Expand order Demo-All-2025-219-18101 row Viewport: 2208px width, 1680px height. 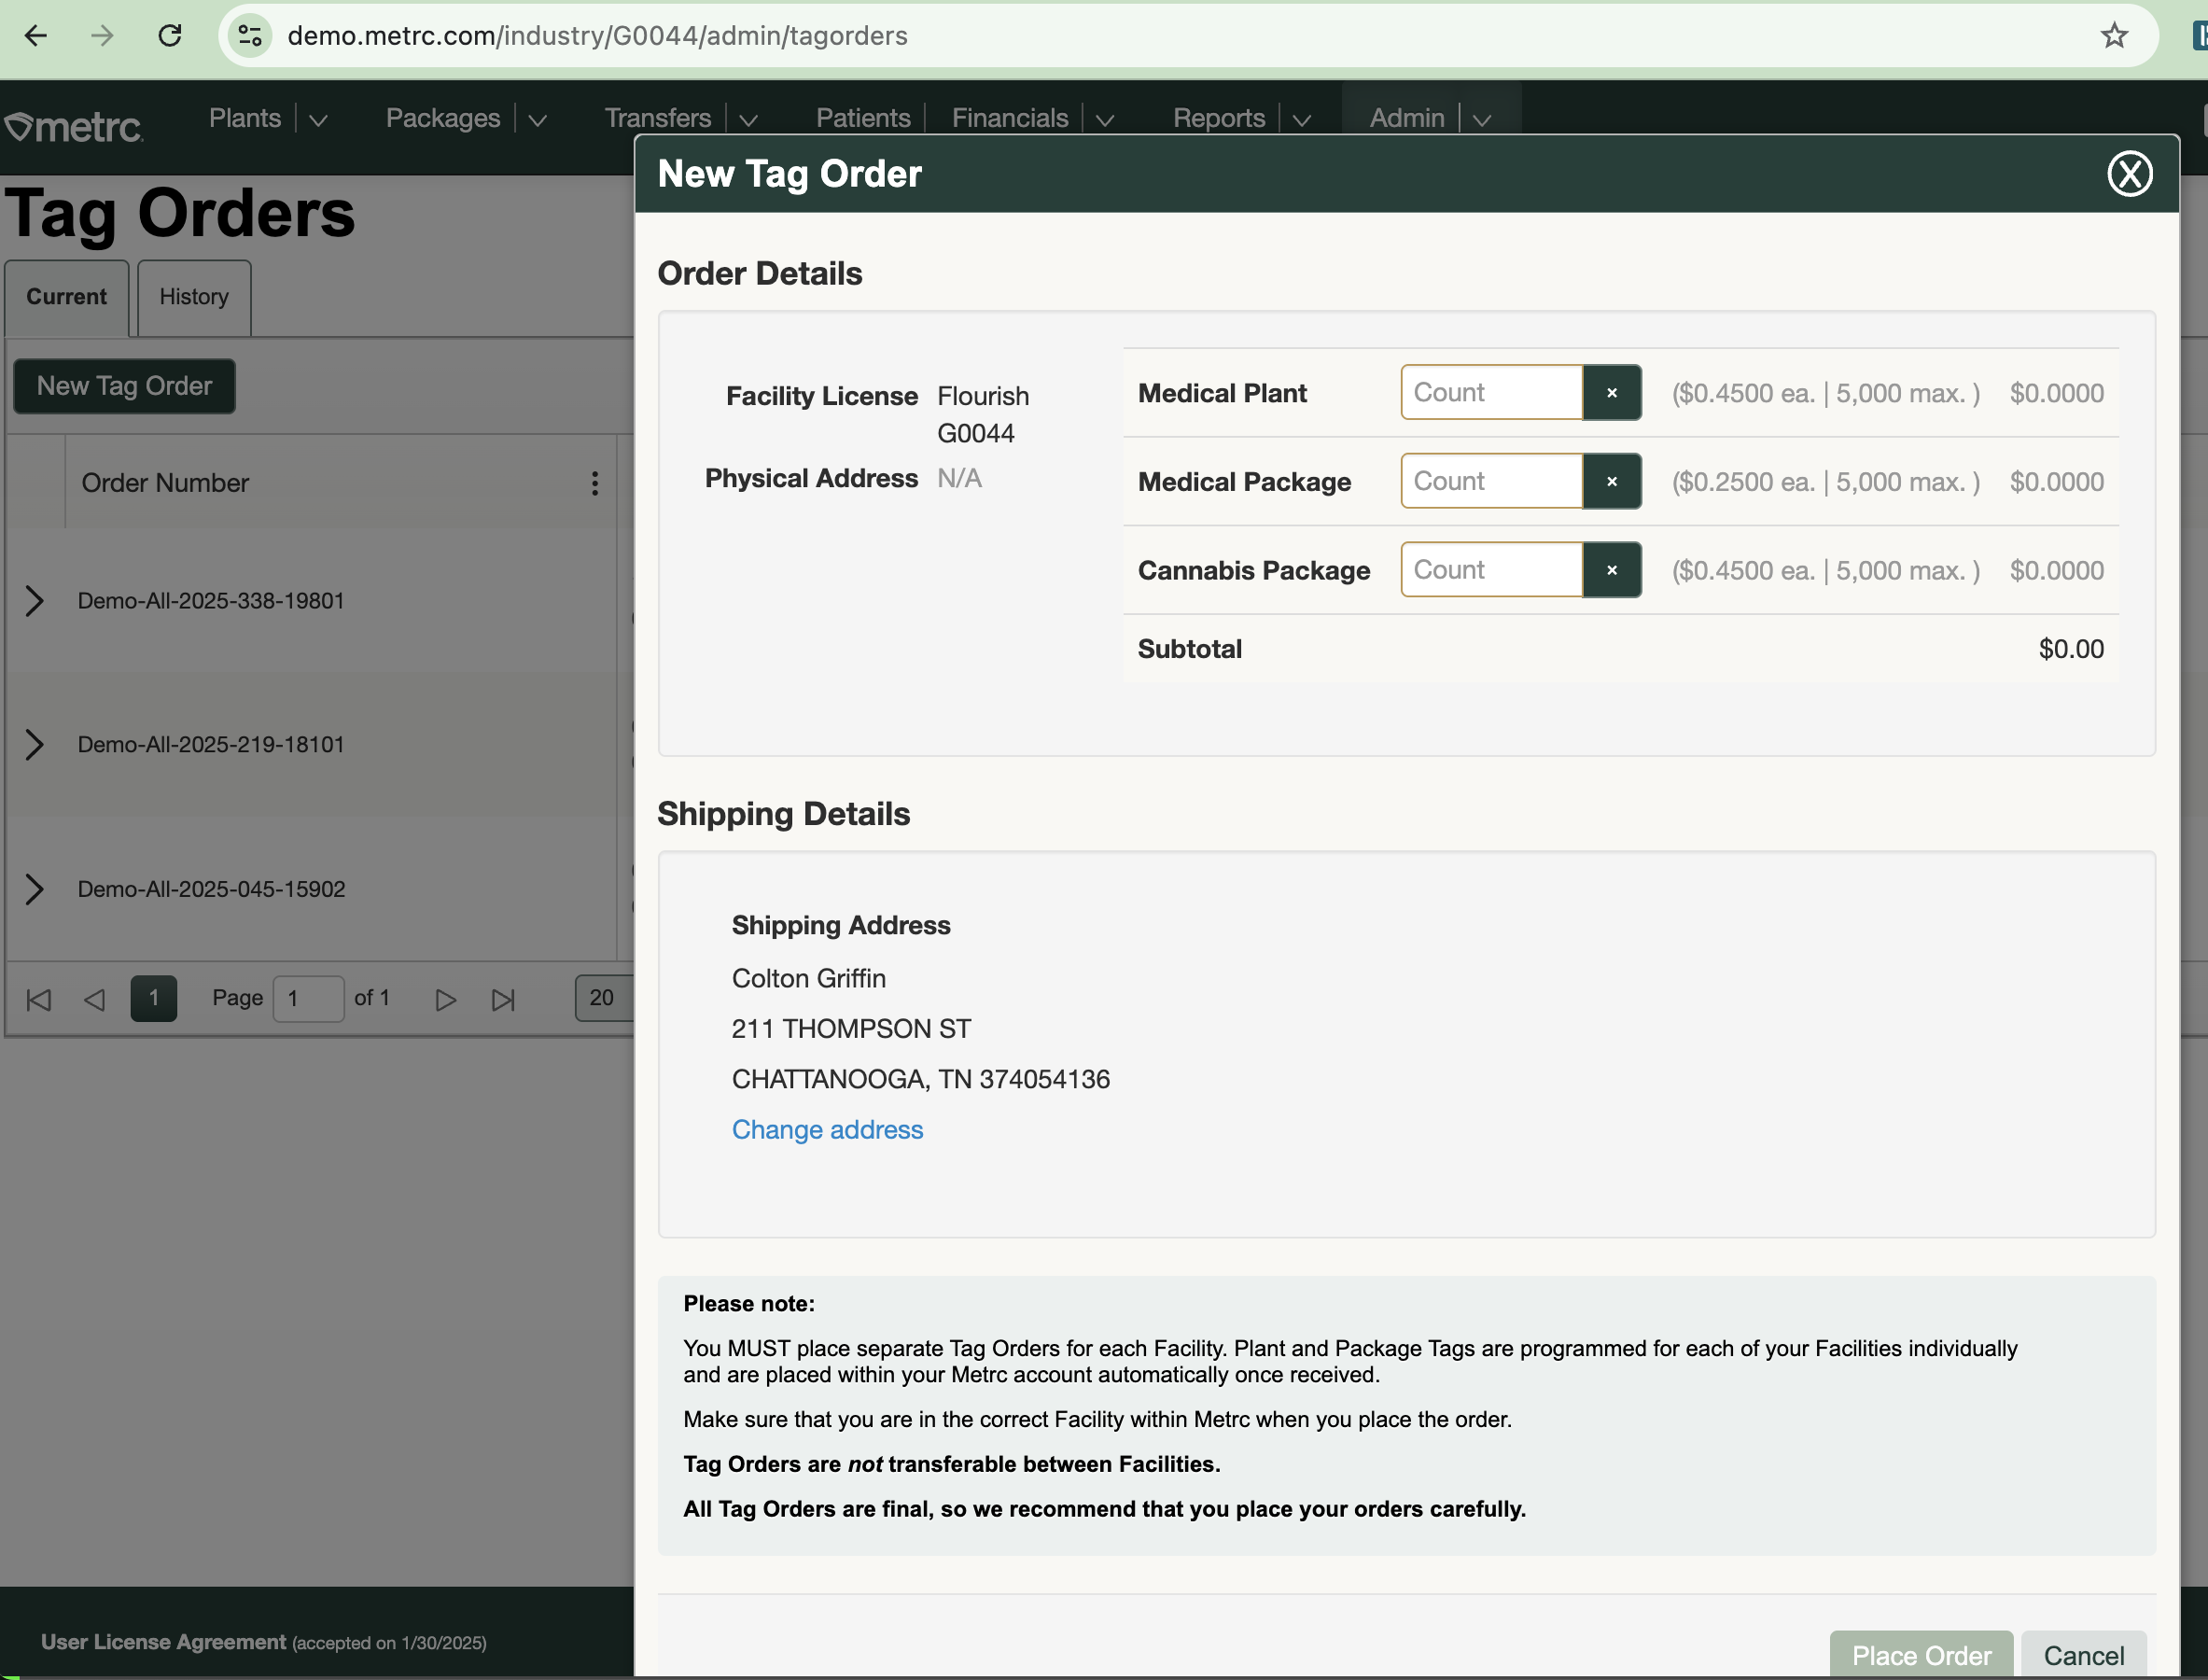(34, 745)
